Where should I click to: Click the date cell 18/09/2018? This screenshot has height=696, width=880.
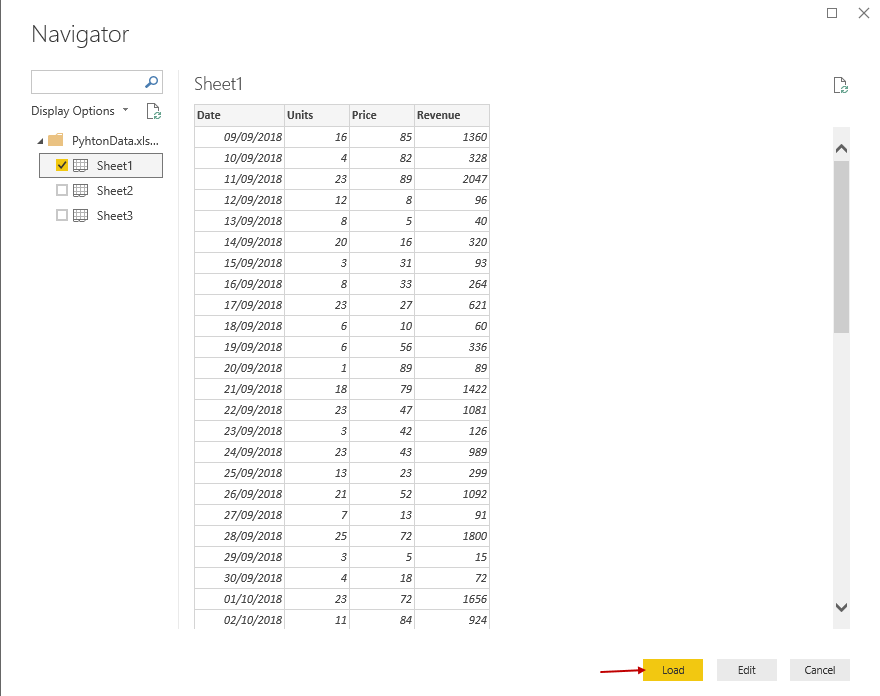(x=240, y=326)
